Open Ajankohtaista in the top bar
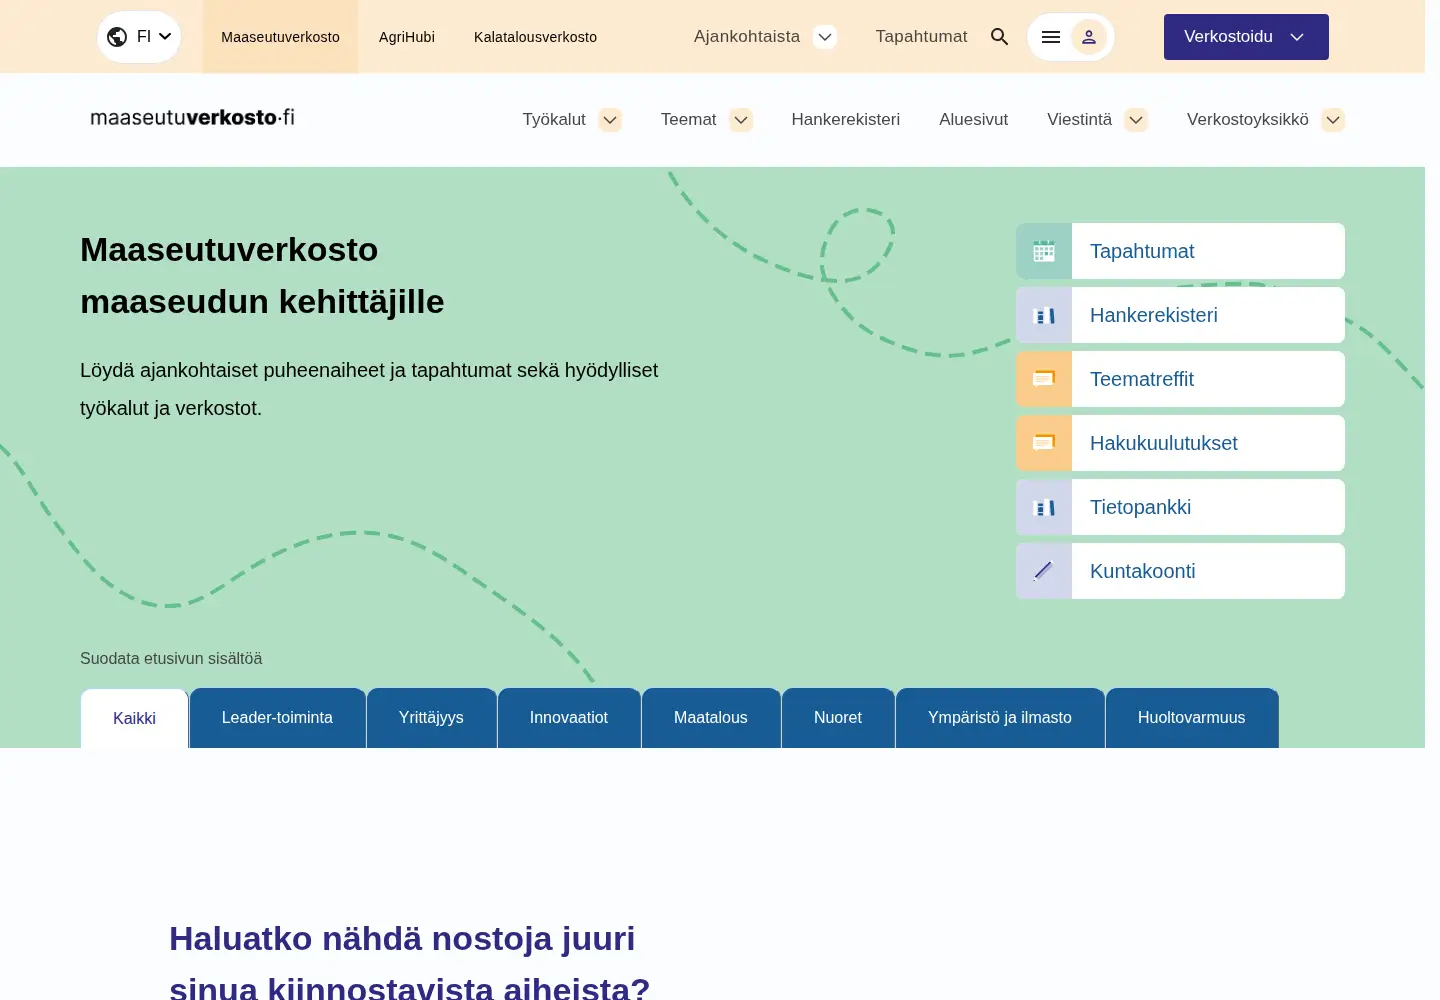 pyautogui.click(x=747, y=37)
